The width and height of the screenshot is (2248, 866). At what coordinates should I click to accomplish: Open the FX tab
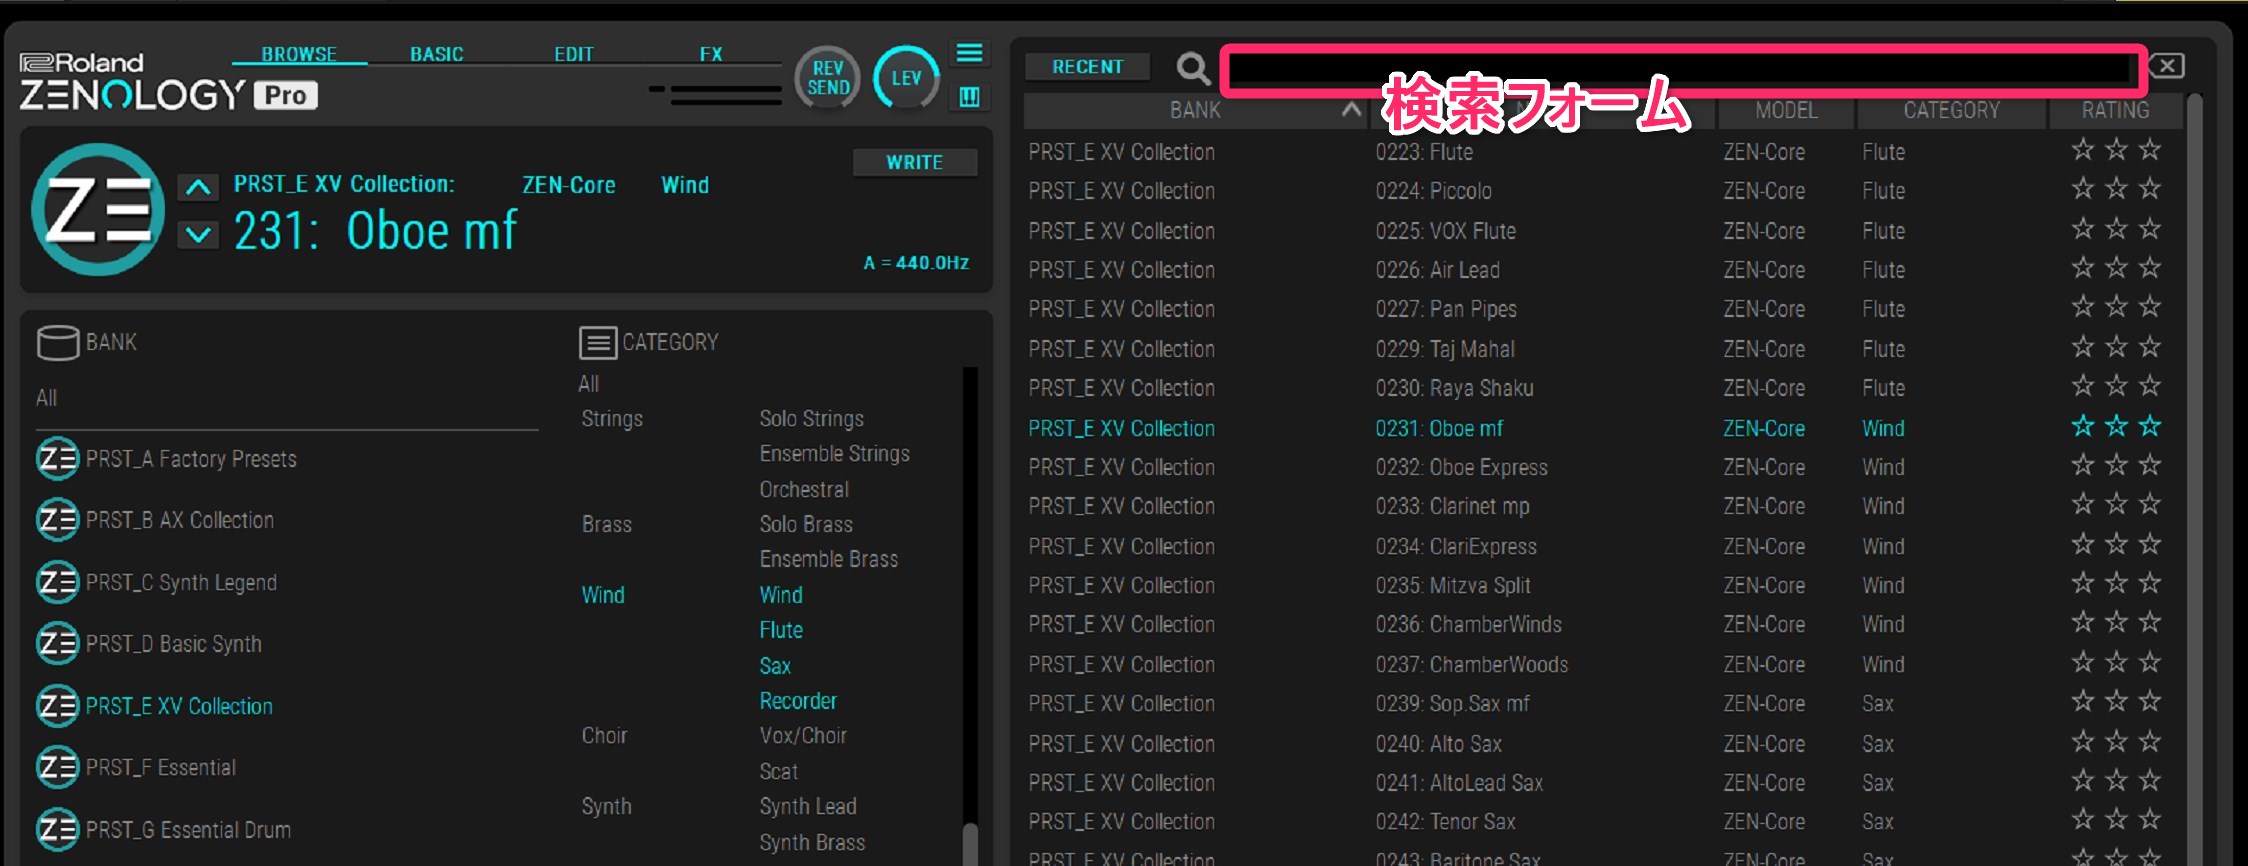(x=711, y=54)
